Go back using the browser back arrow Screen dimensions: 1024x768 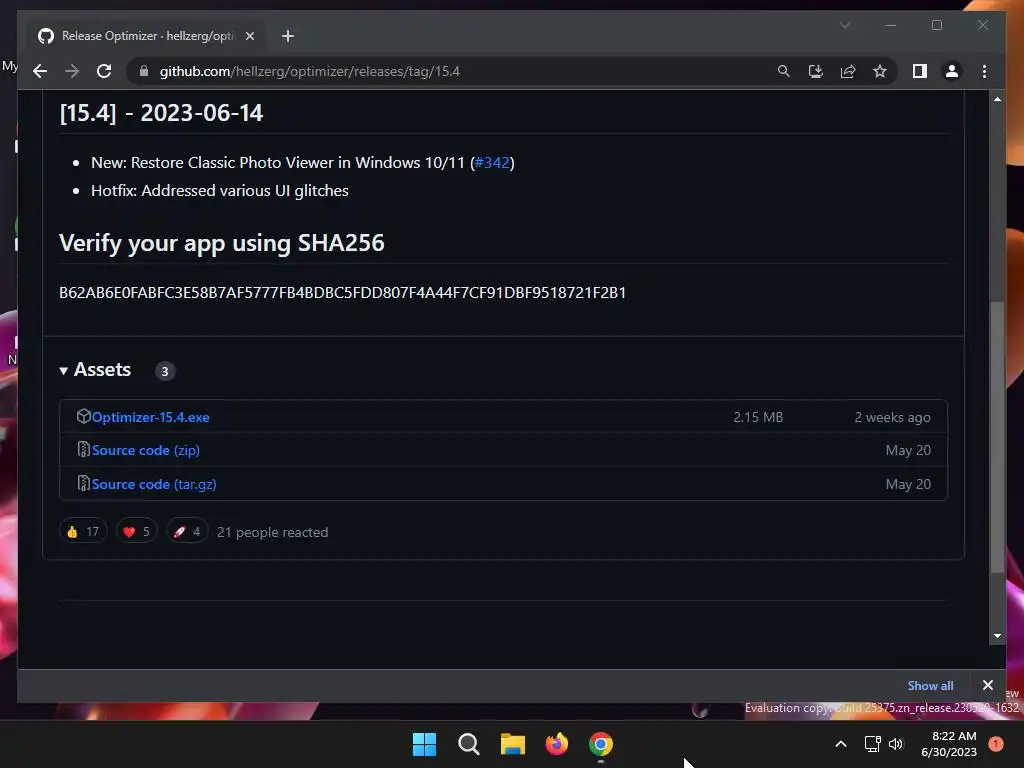(x=40, y=71)
